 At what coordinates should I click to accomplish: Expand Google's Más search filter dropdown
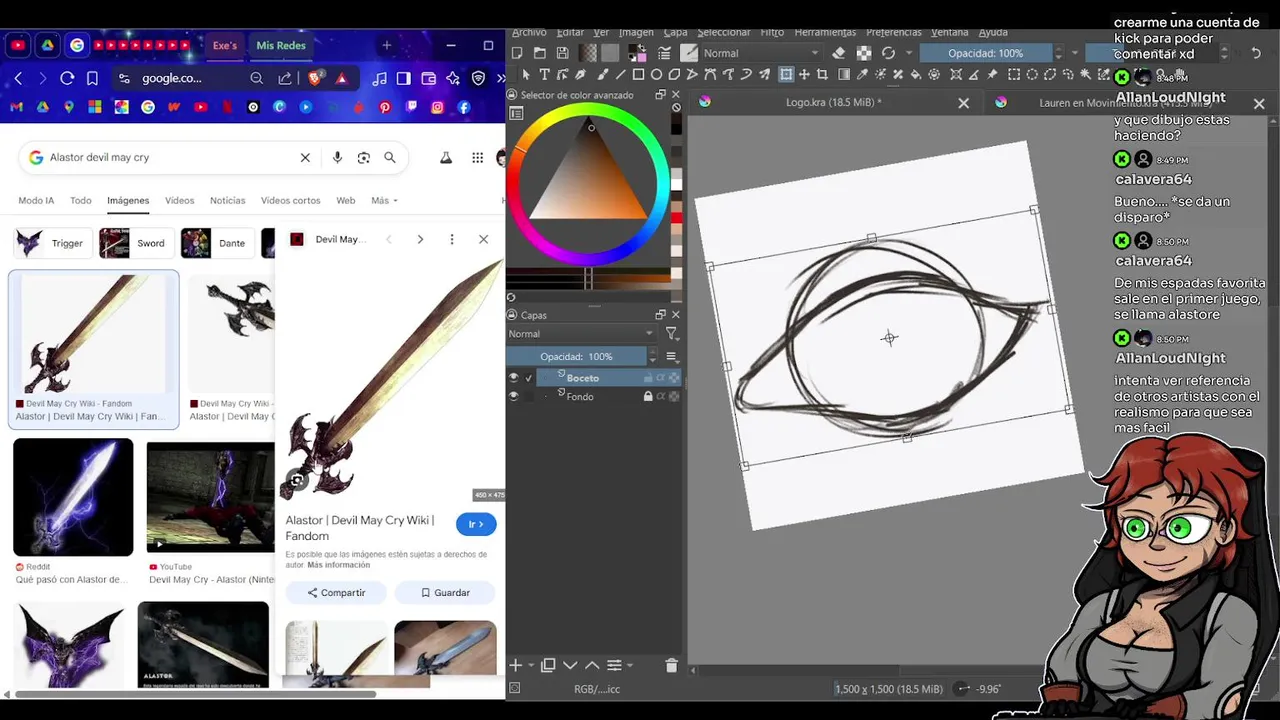[384, 200]
